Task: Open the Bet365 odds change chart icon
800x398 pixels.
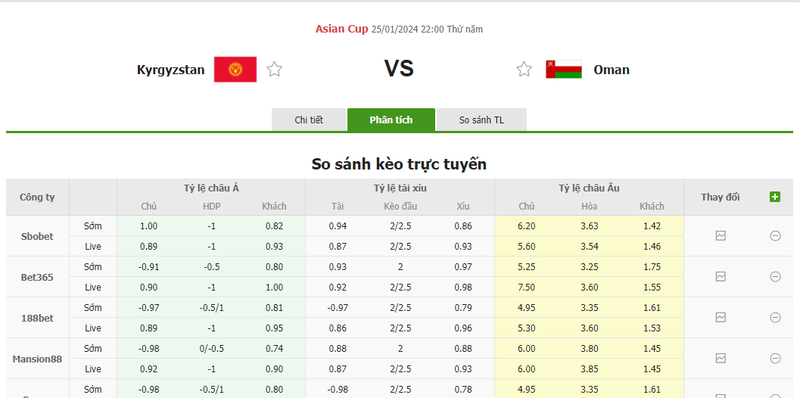Action: (720, 277)
